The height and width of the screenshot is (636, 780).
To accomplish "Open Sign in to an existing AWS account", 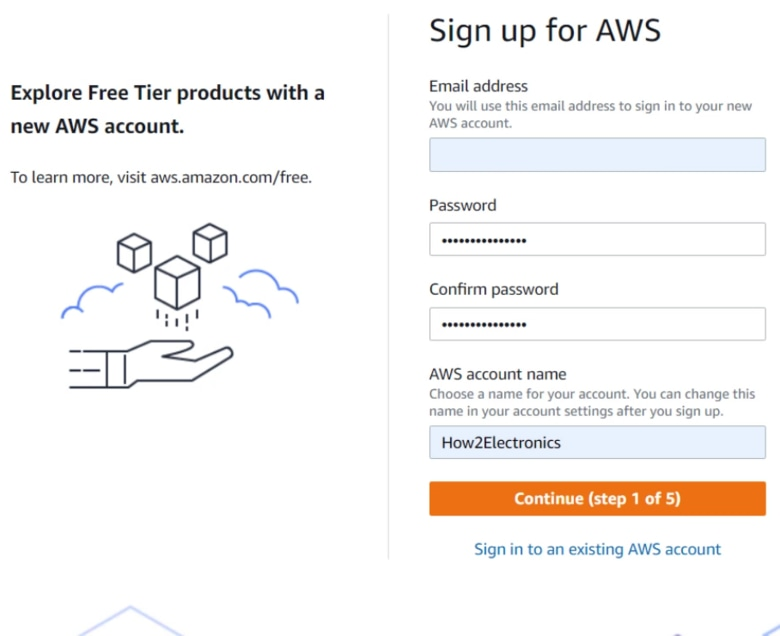I will pos(597,549).
